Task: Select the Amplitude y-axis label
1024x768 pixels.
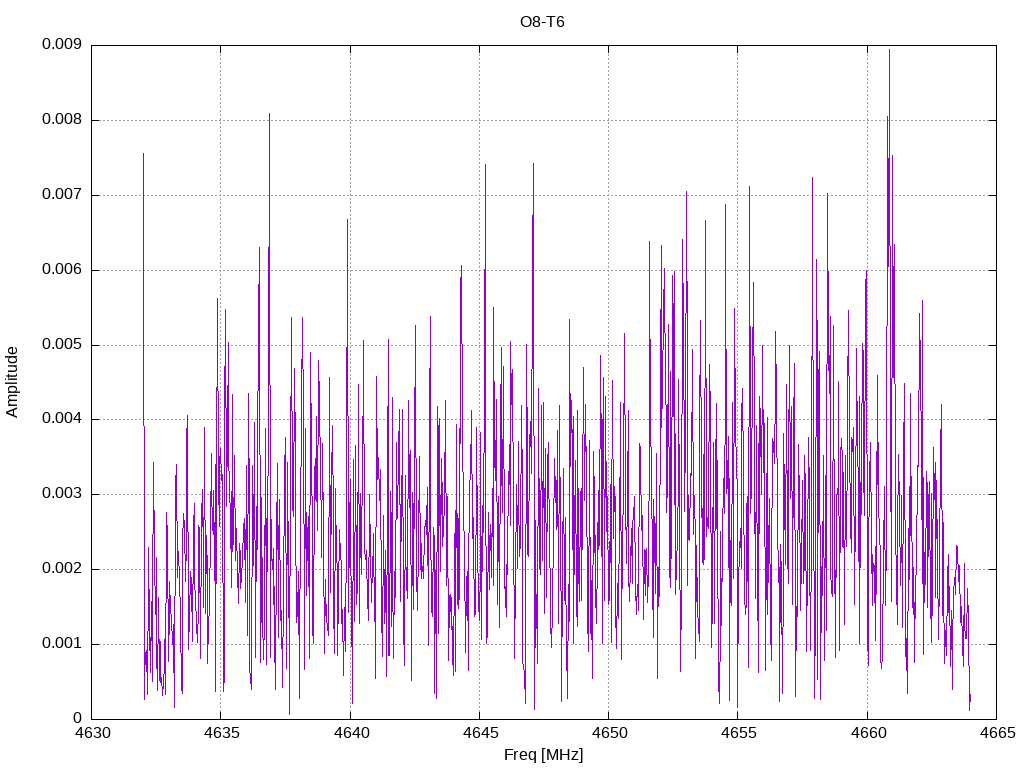Action: (12, 382)
